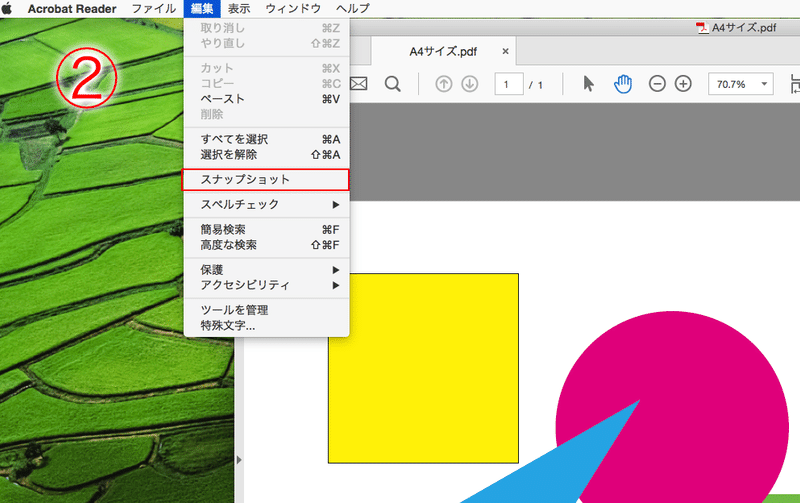Select the hand pan tool
The height and width of the screenshot is (503, 800).
coord(622,84)
